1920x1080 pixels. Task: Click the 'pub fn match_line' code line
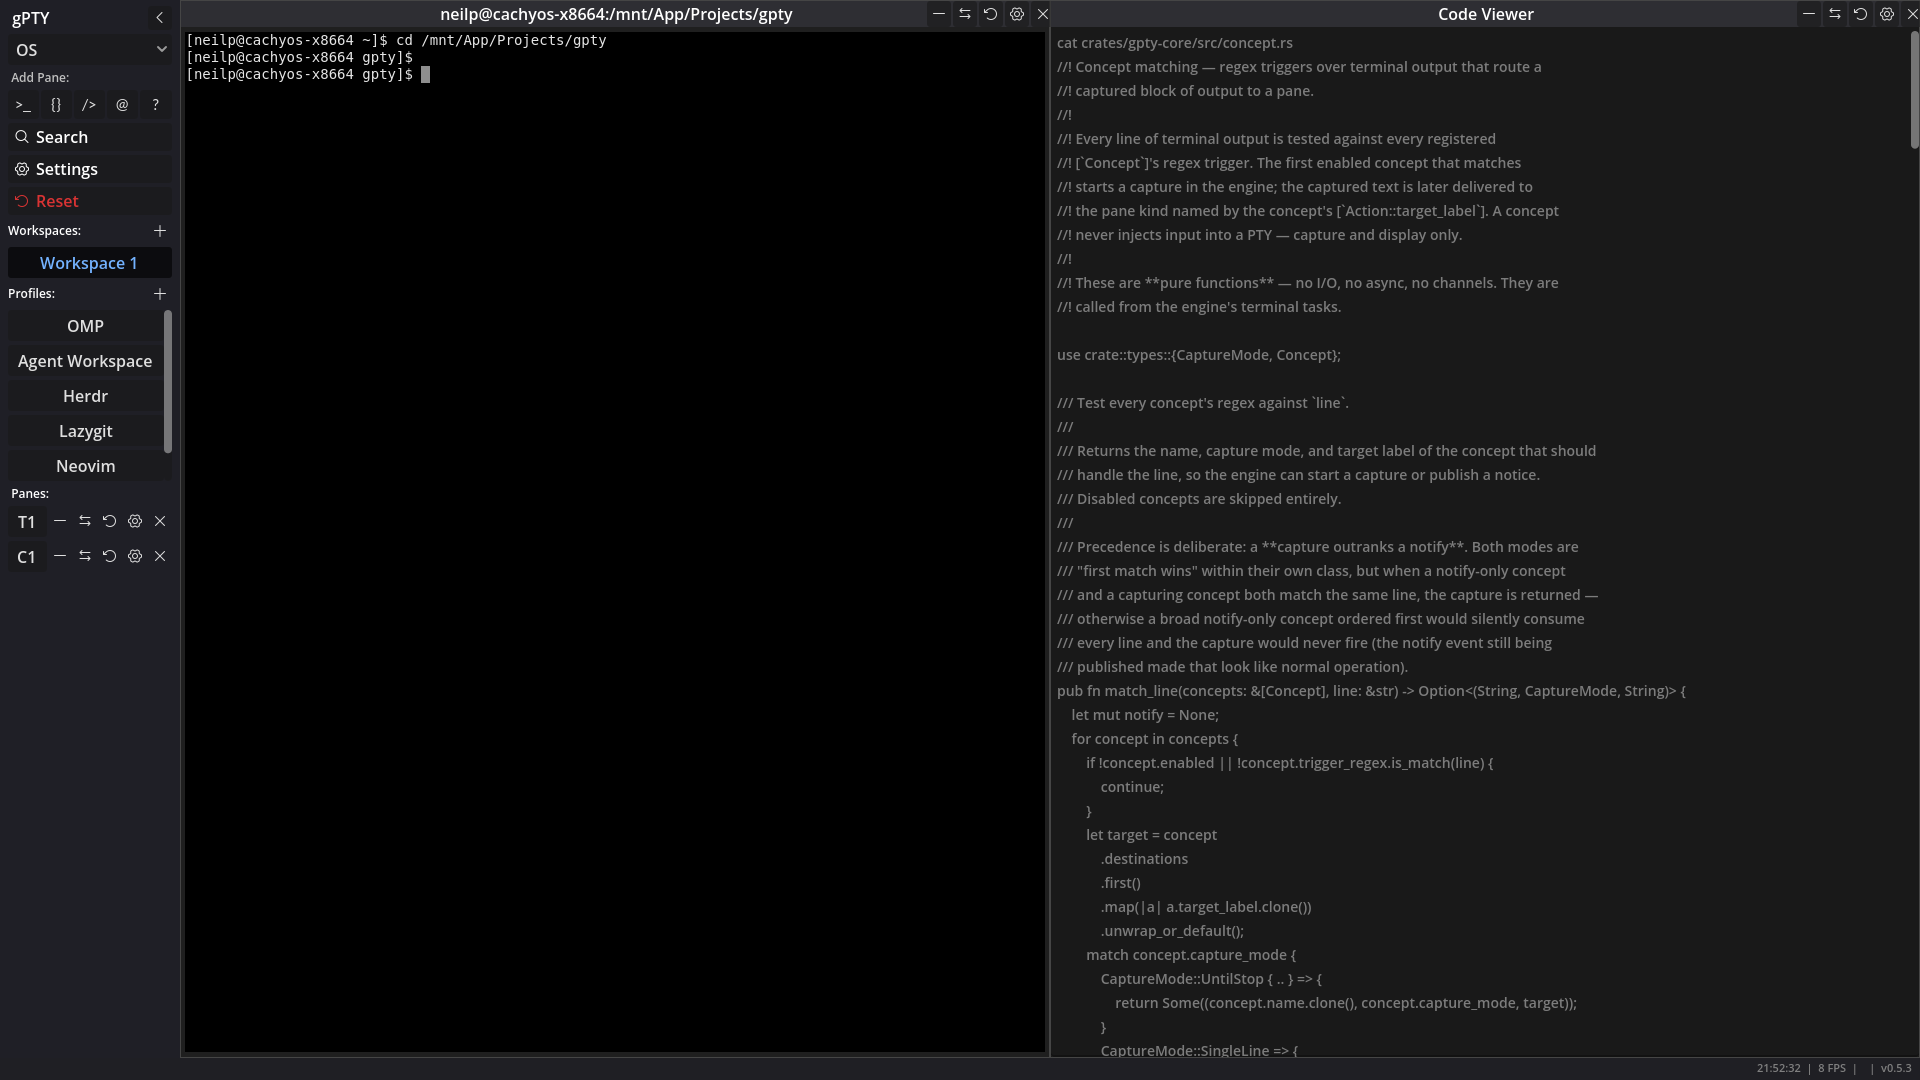[1371, 691]
